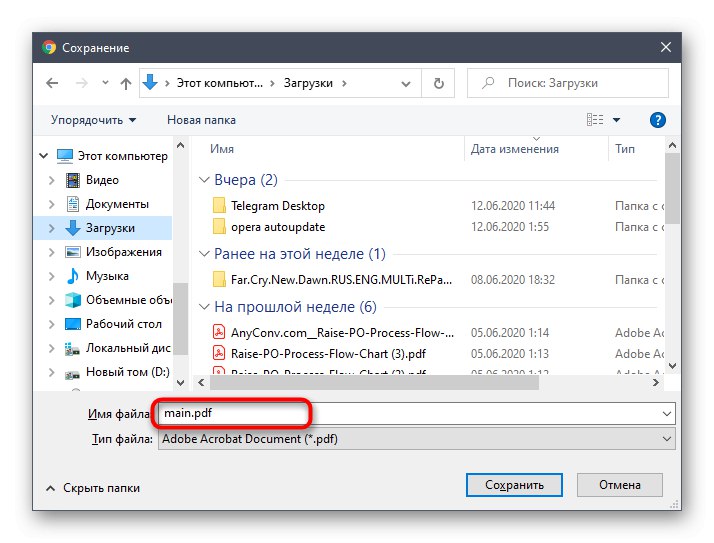This screenshot has height=543, width=714.
Task: Refresh the folder view
Action: [x=439, y=83]
